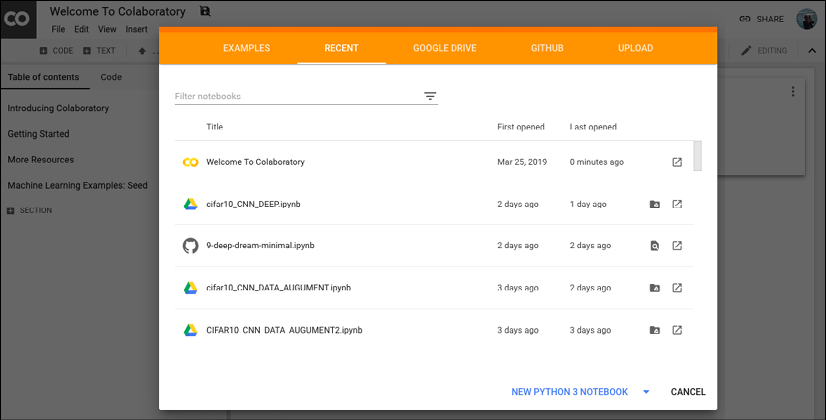Open the View menu
The width and height of the screenshot is (826, 420).
(x=107, y=30)
